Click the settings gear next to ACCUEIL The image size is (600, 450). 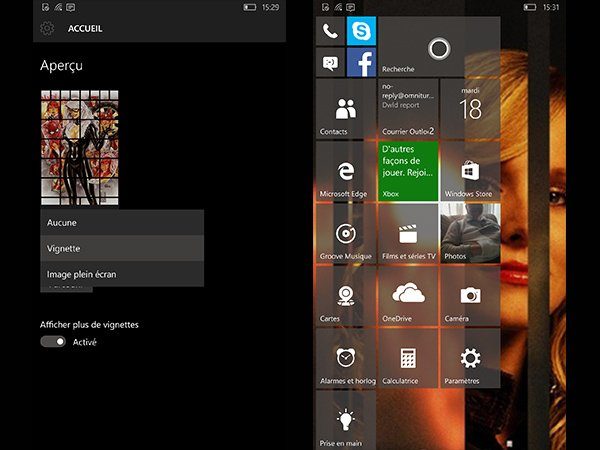(x=47, y=29)
